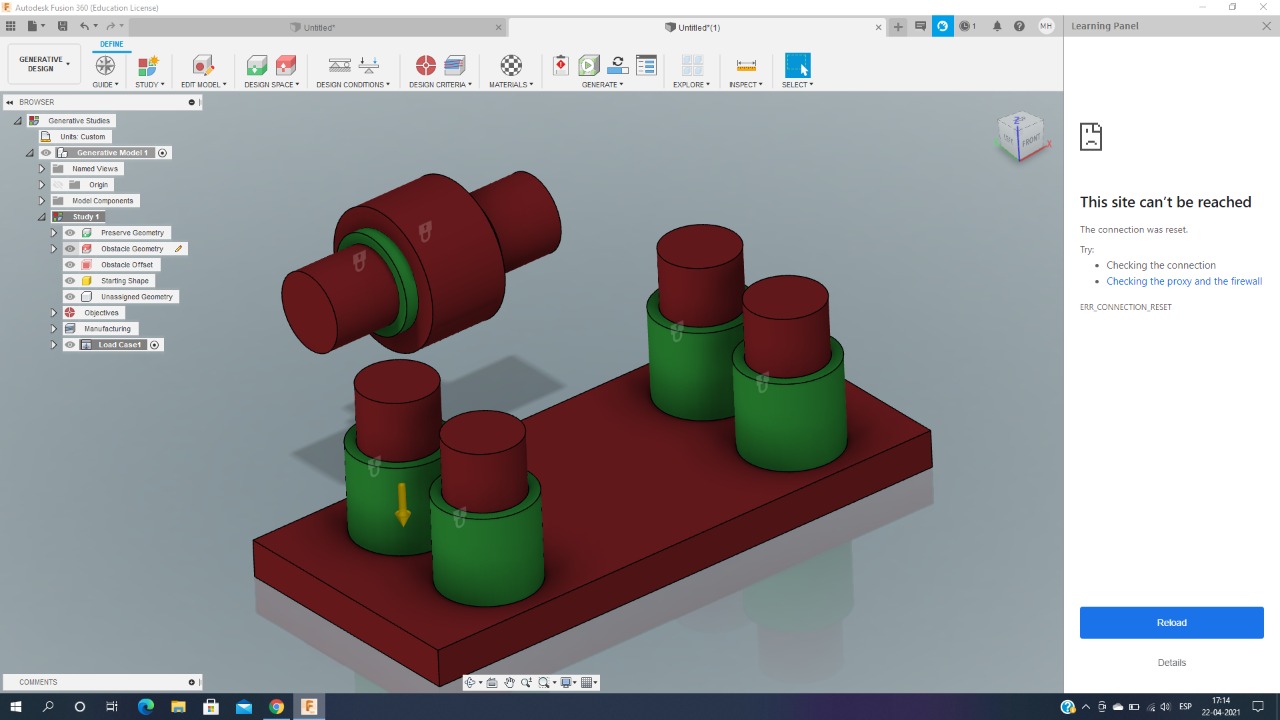Click the Structural Constraints icon
The height and width of the screenshot is (720, 1280).
point(340,66)
